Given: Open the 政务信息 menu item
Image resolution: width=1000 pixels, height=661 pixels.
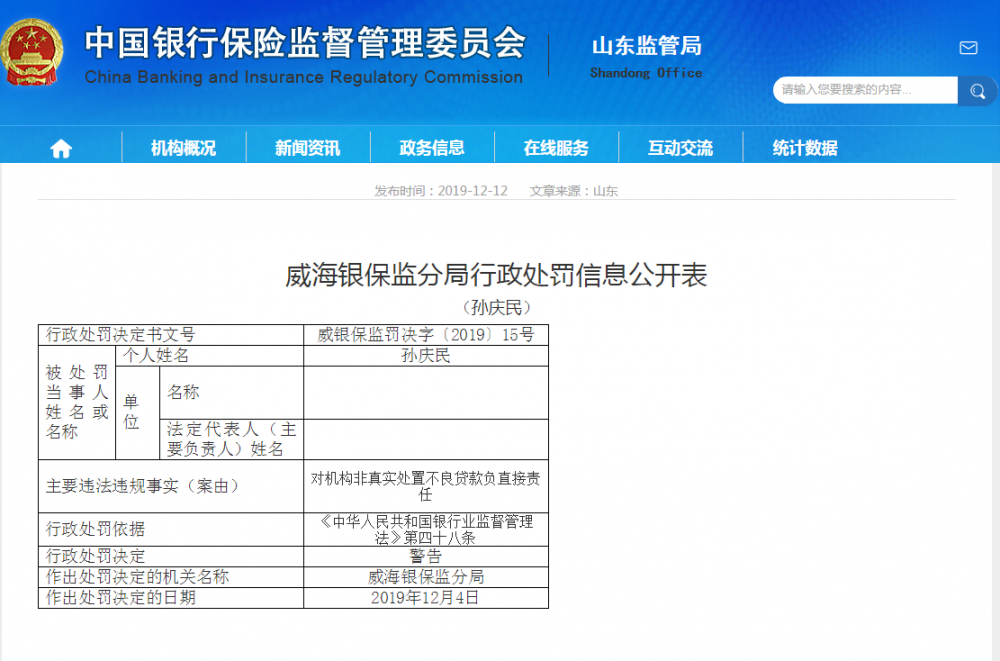Looking at the screenshot, I should [432, 146].
